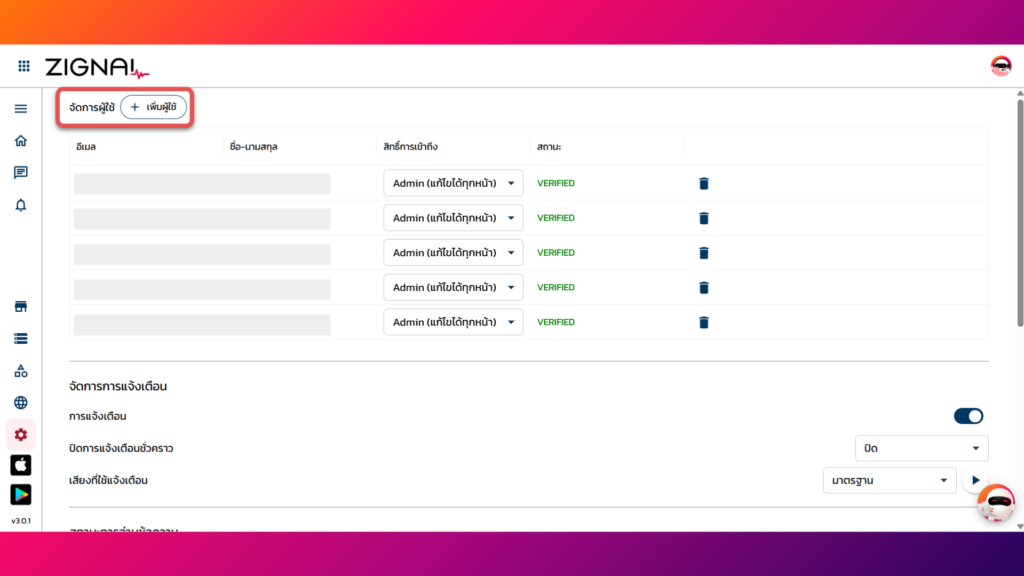1024x576 pixels.
Task: Click the Google Play store icon
Action: 20,495
